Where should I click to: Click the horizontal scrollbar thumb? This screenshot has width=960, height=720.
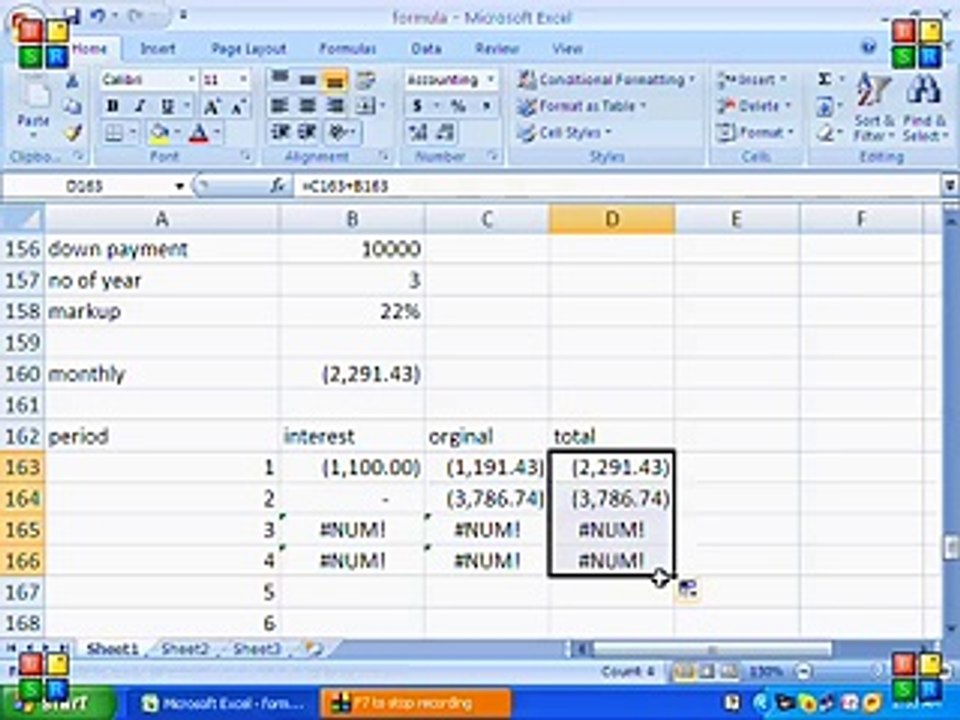point(711,648)
